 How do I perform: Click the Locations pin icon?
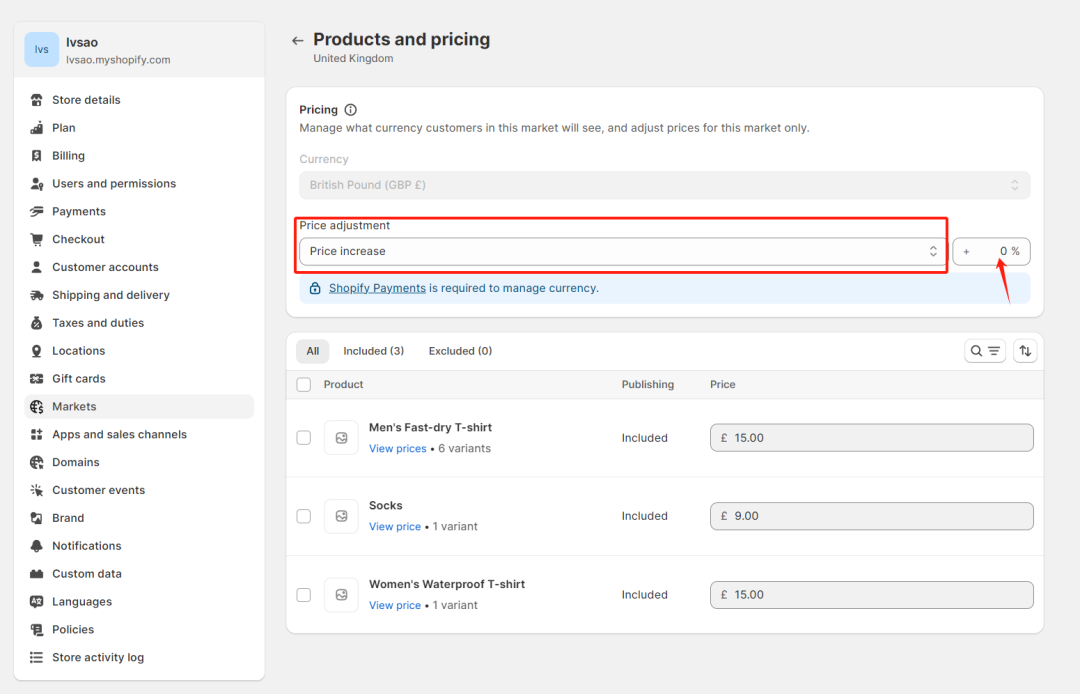coord(37,351)
